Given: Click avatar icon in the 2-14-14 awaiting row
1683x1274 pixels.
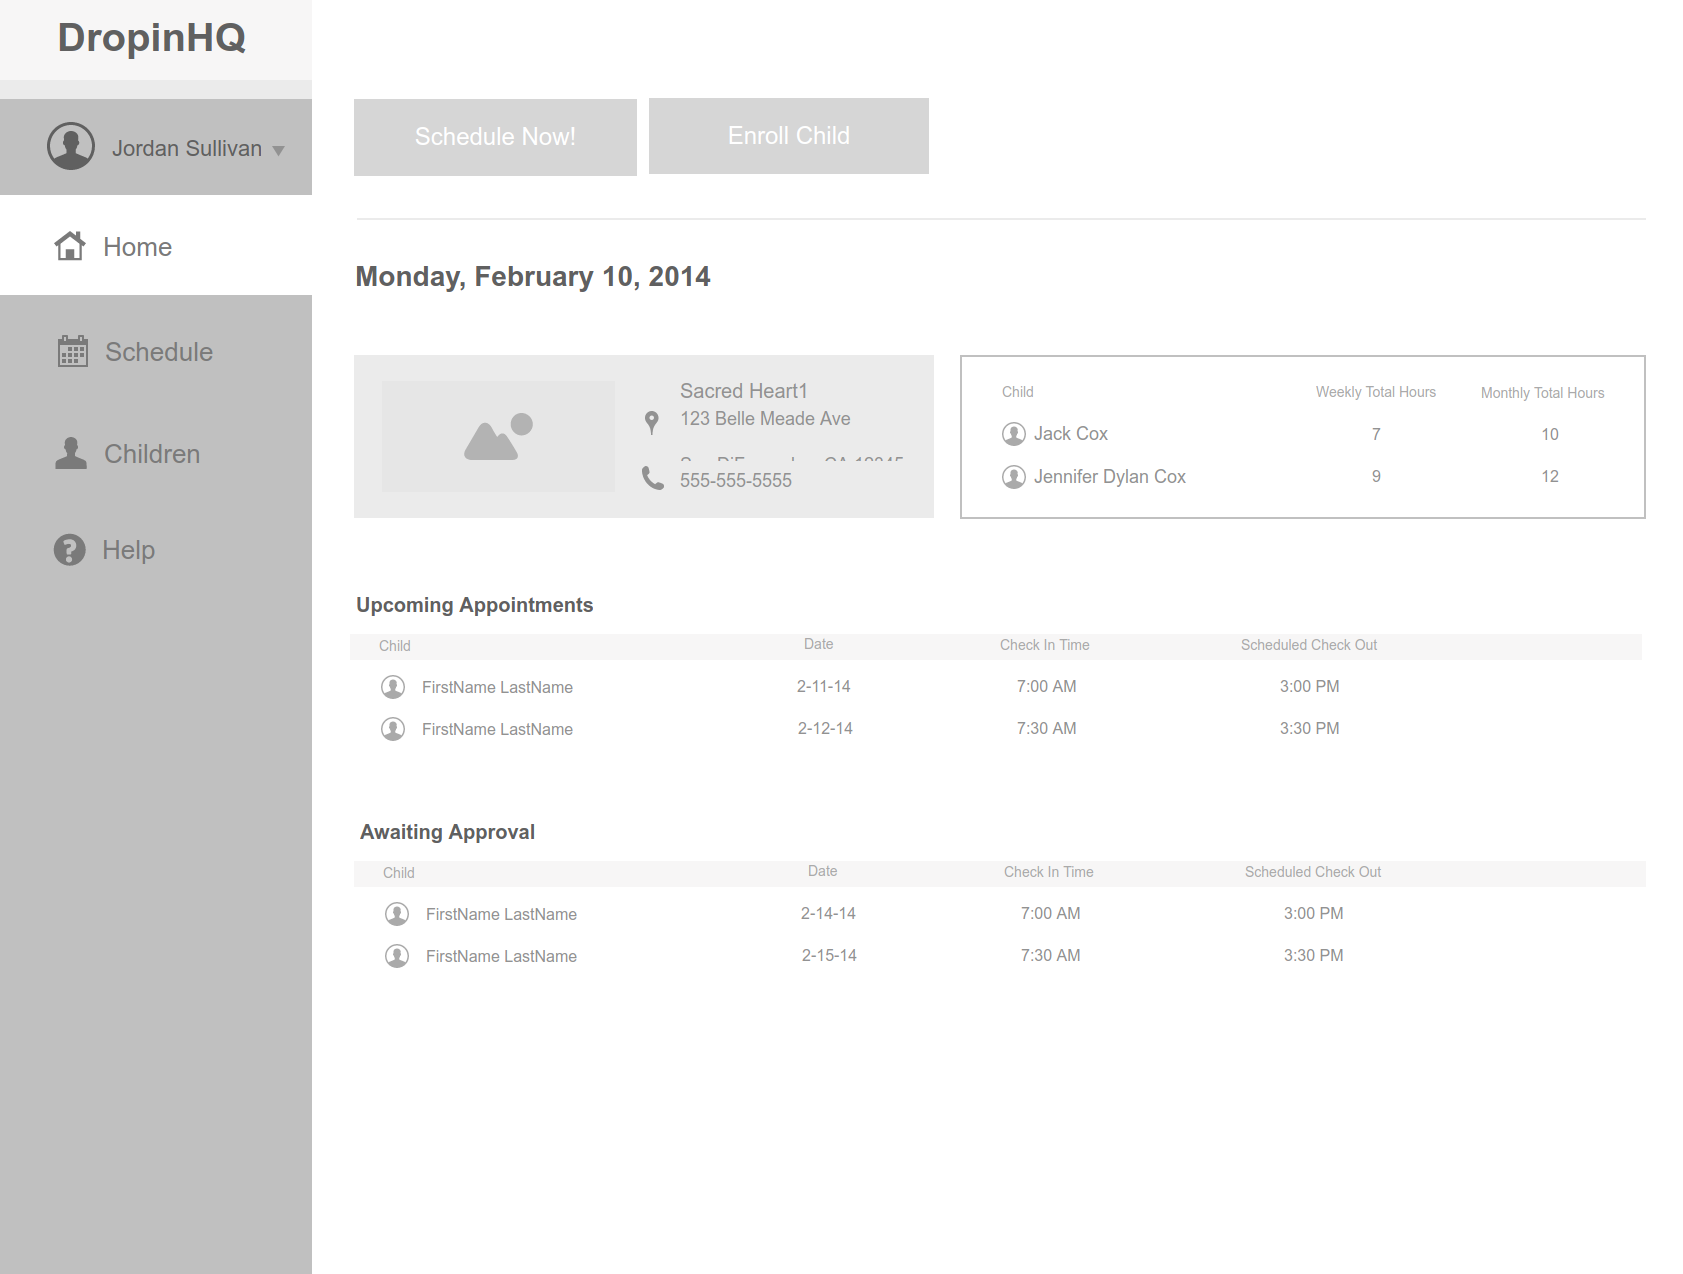Looking at the screenshot, I should pyautogui.click(x=397, y=914).
